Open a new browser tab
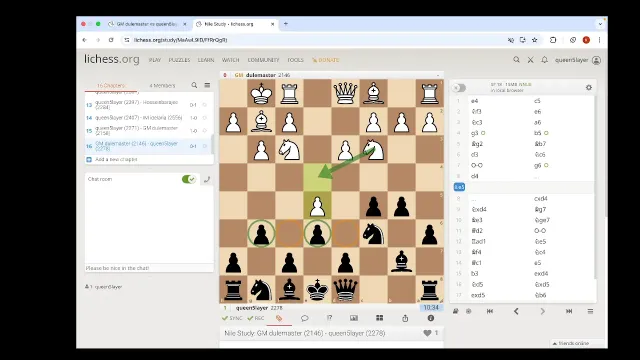This screenshot has width=640, height=360. point(286,24)
